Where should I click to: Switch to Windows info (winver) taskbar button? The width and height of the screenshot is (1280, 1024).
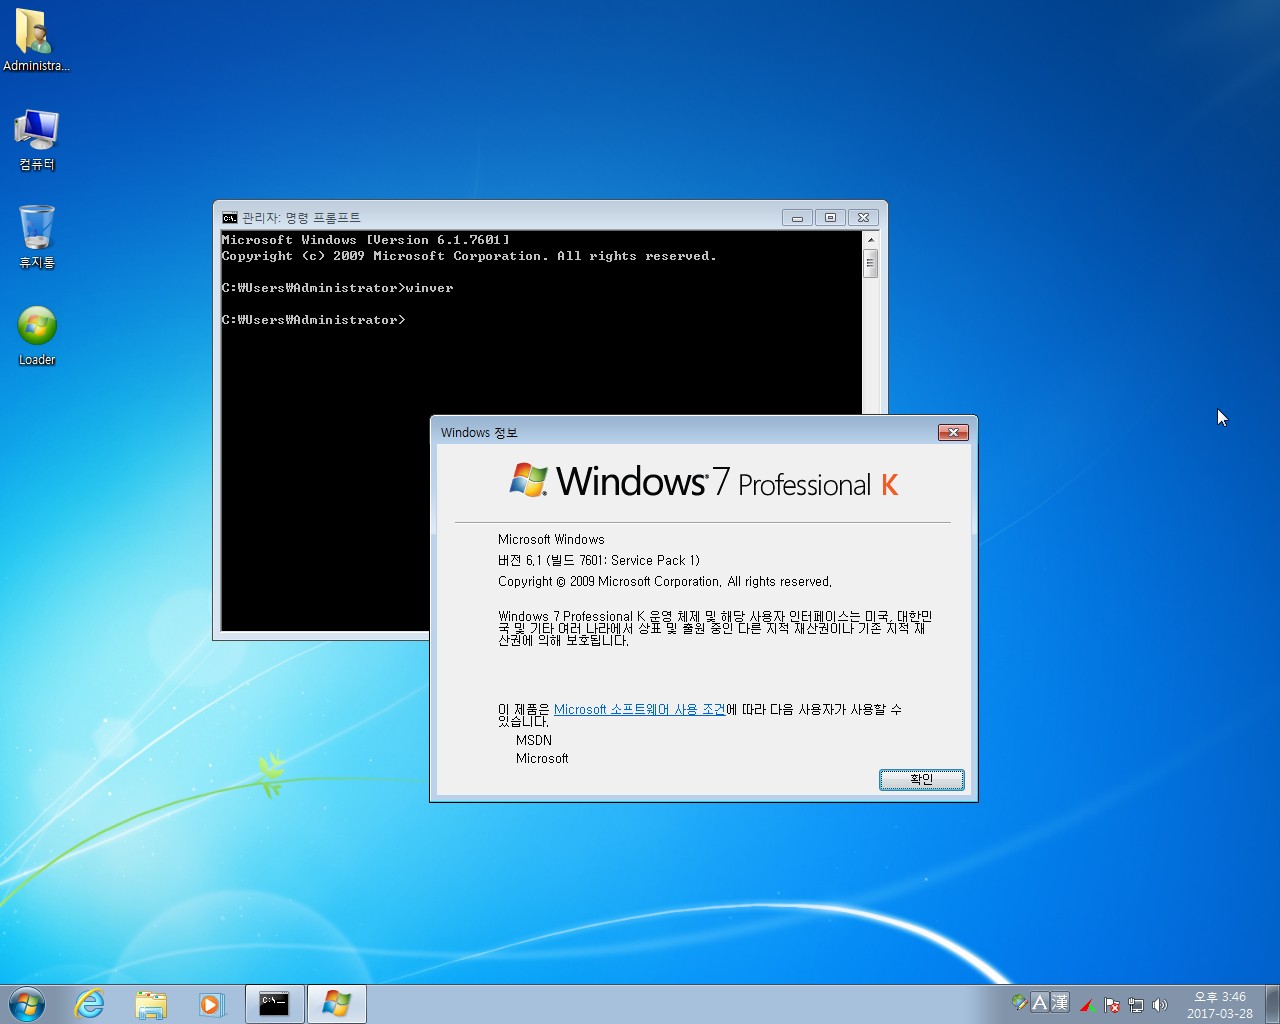pyautogui.click(x=336, y=1004)
